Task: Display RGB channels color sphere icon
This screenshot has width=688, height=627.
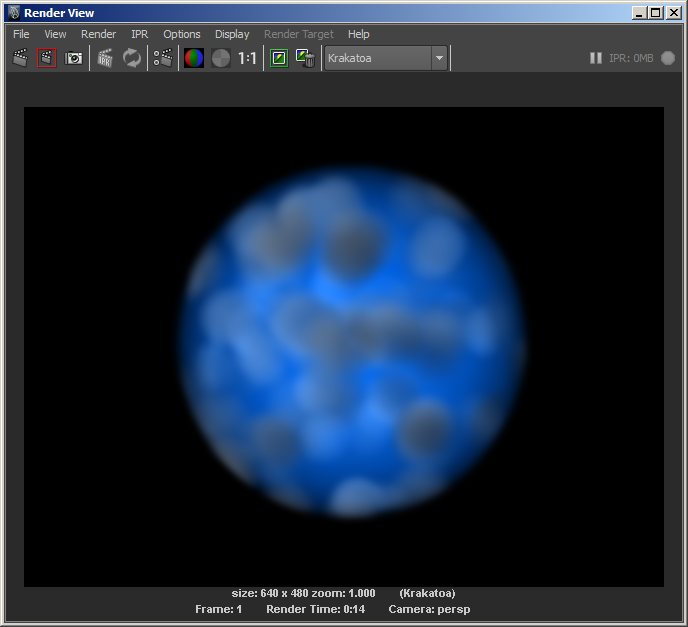Action: pyautogui.click(x=194, y=58)
